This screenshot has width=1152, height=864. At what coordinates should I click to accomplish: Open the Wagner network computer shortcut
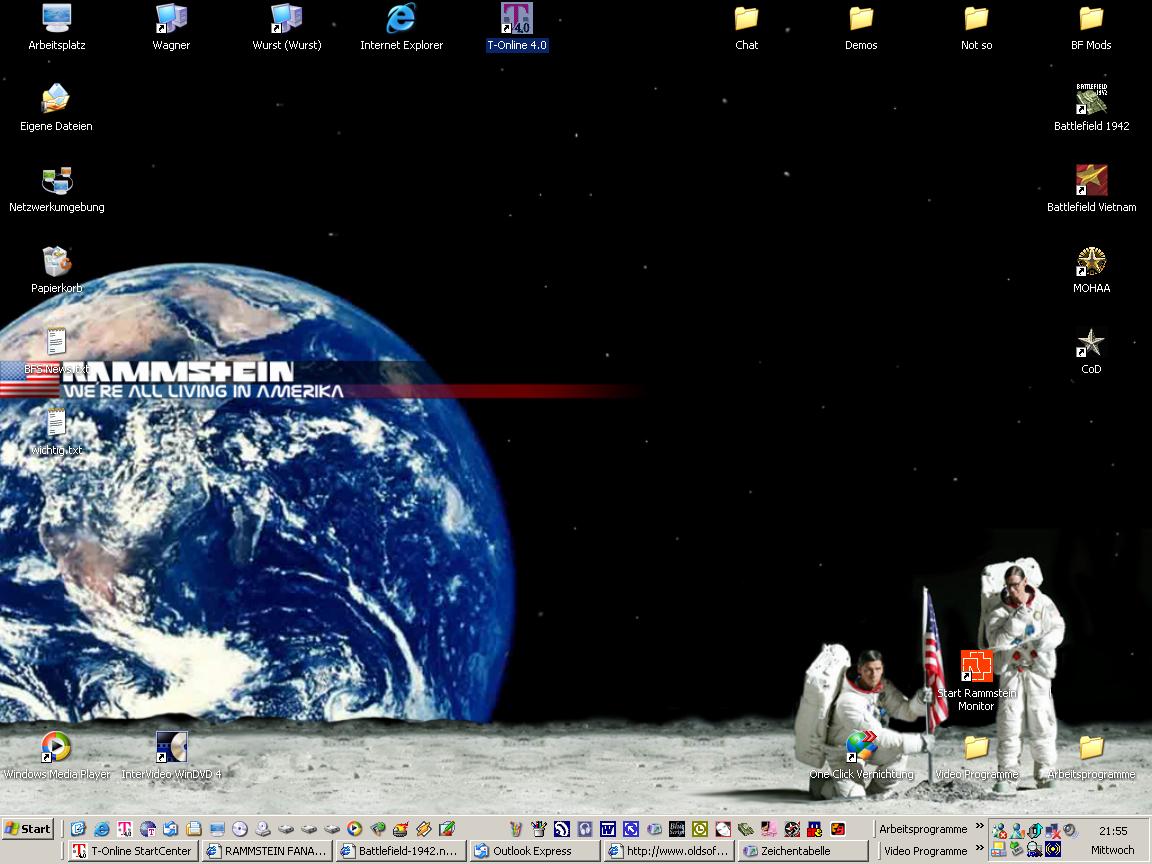171,27
